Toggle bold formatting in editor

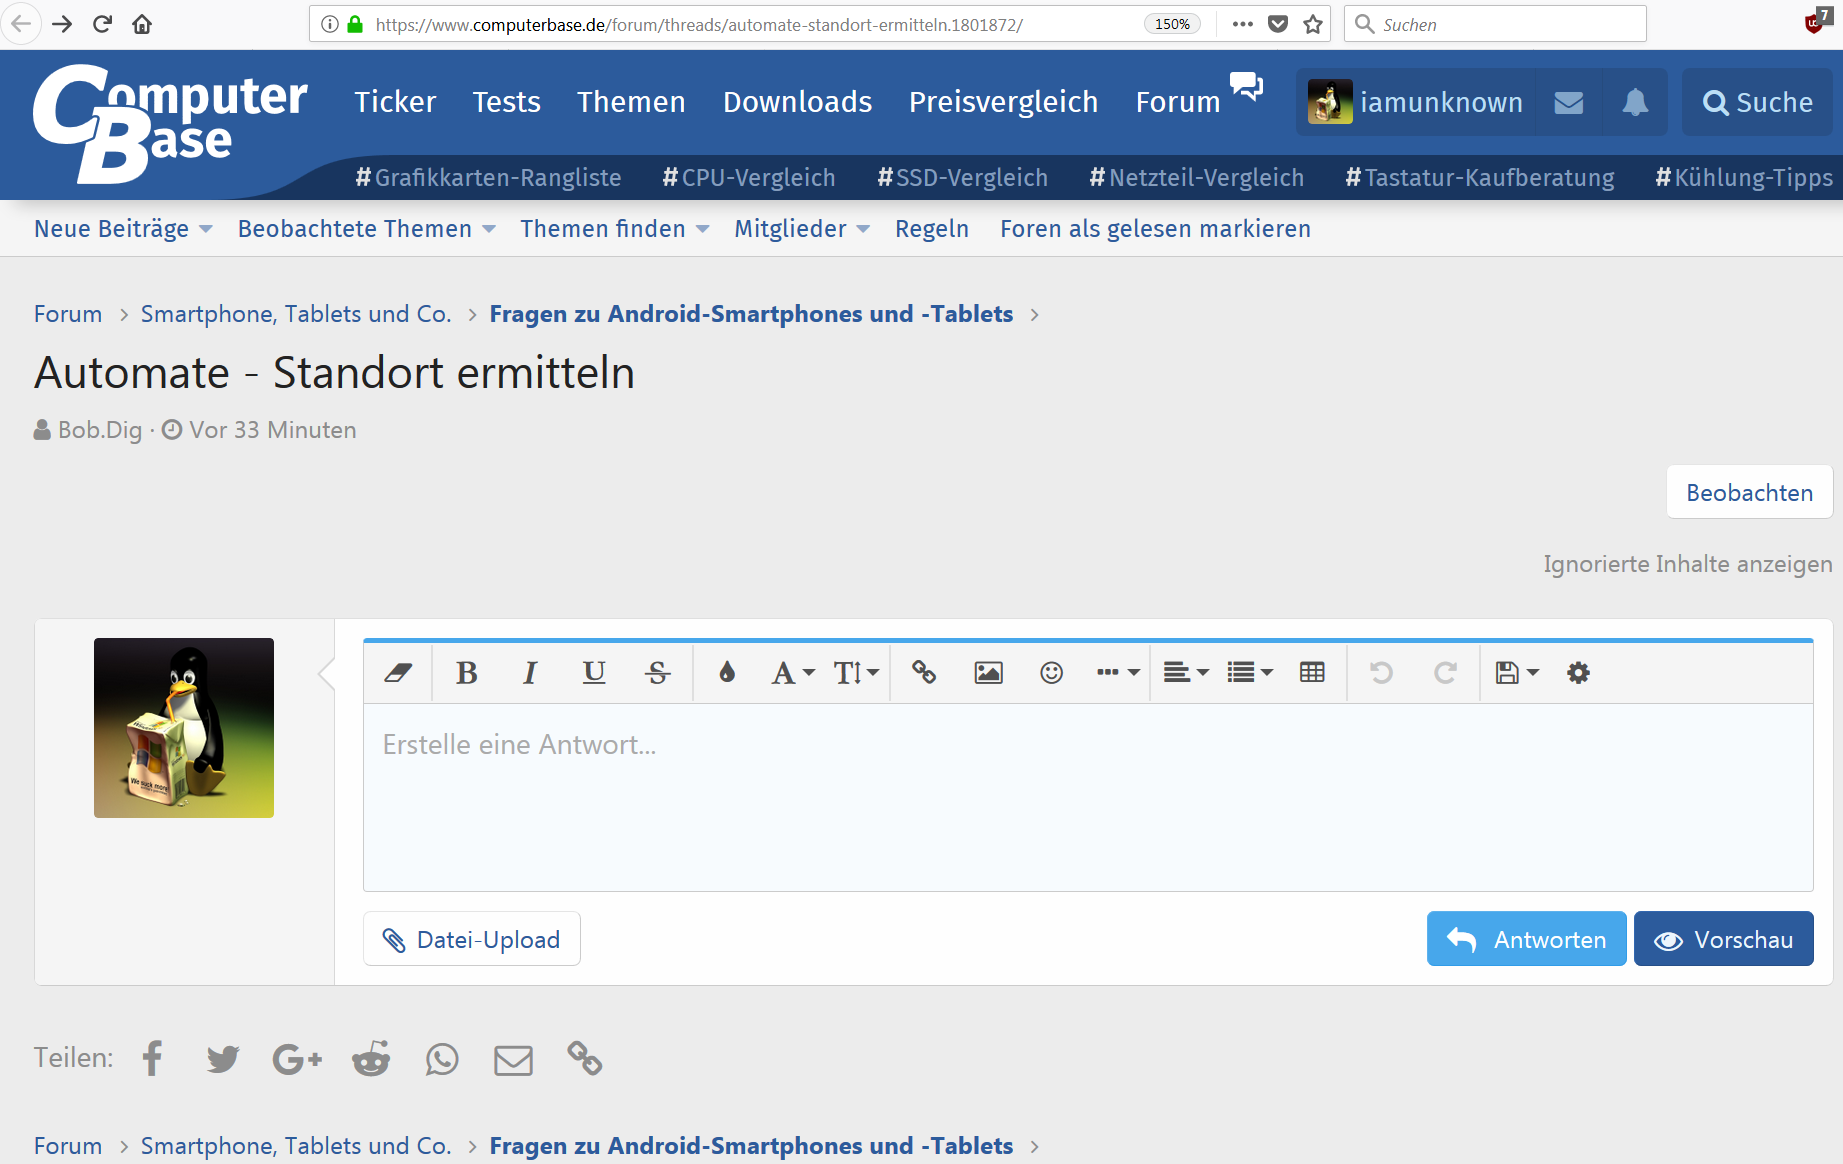pyautogui.click(x=466, y=673)
